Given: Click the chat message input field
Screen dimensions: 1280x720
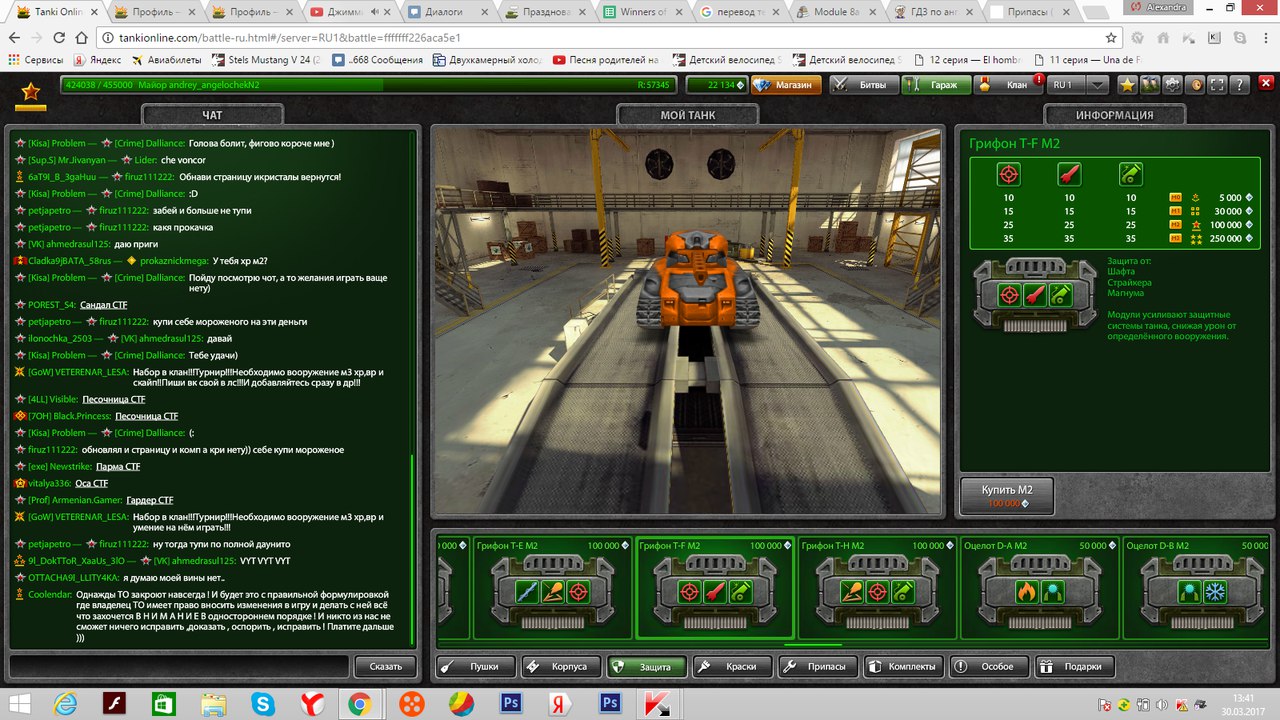Looking at the screenshot, I should [180, 666].
